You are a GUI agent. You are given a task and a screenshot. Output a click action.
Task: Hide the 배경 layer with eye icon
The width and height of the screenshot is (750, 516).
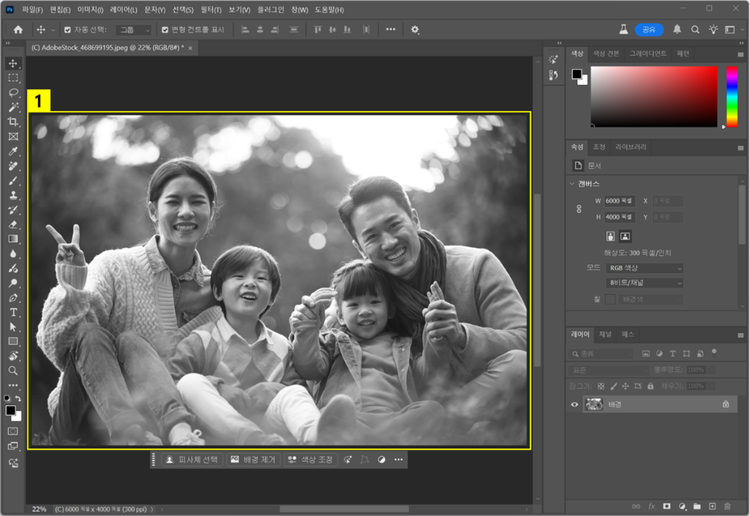[x=574, y=404]
